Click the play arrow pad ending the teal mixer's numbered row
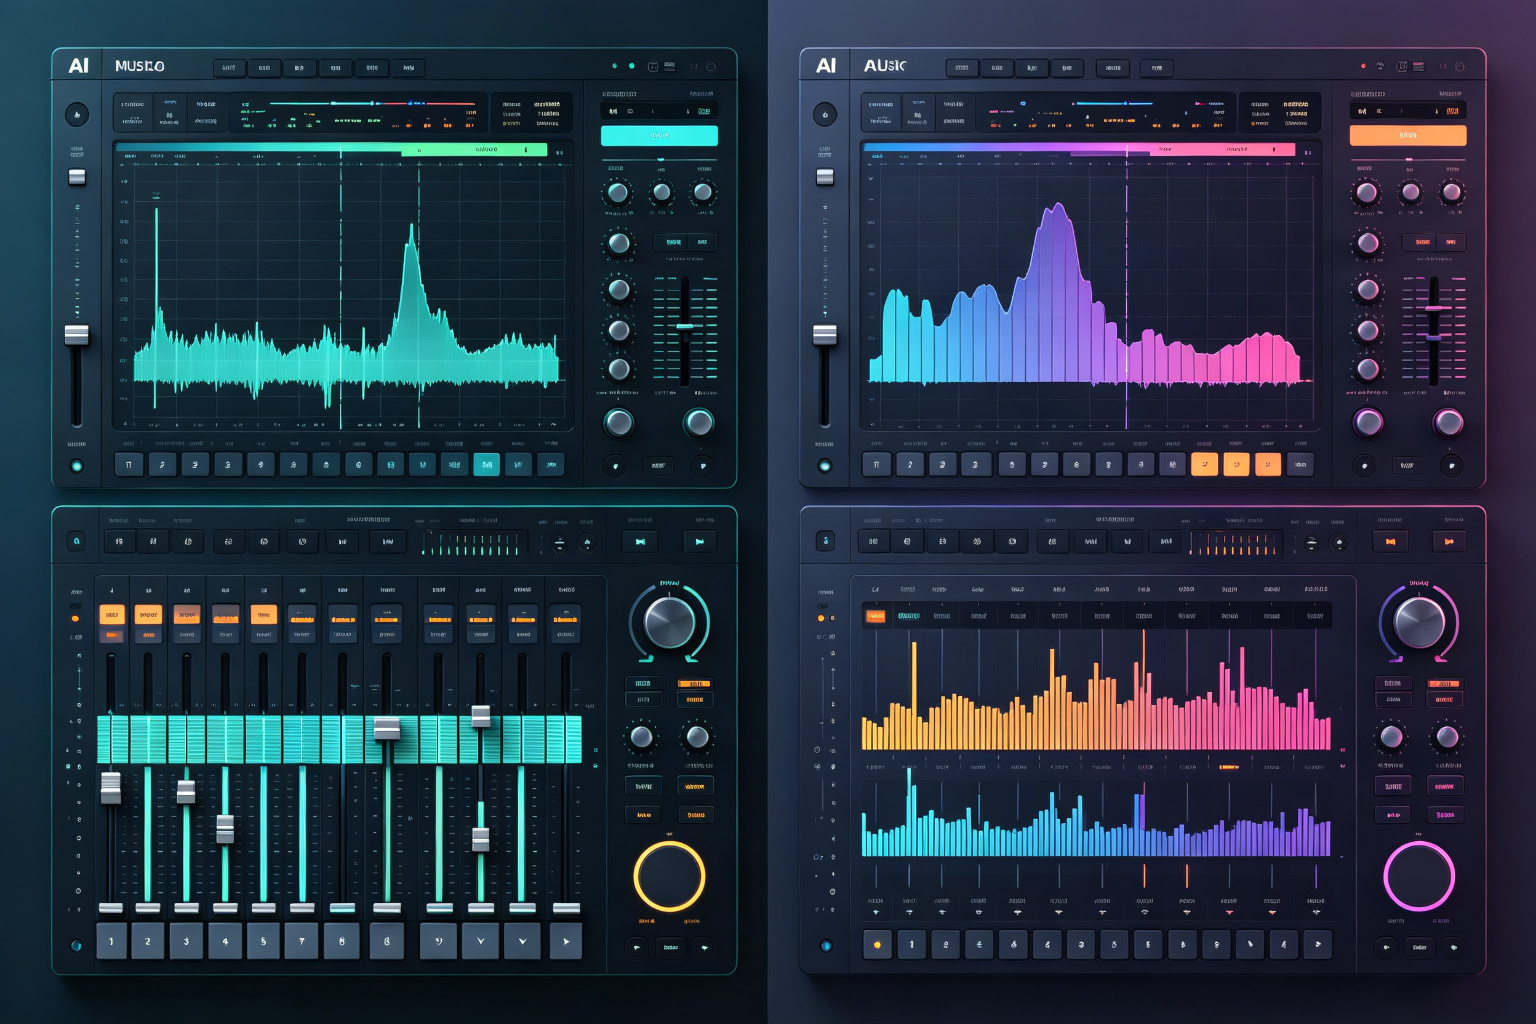The height and width of the screenshot is (1024, 1536). click(x=566, y=941)
